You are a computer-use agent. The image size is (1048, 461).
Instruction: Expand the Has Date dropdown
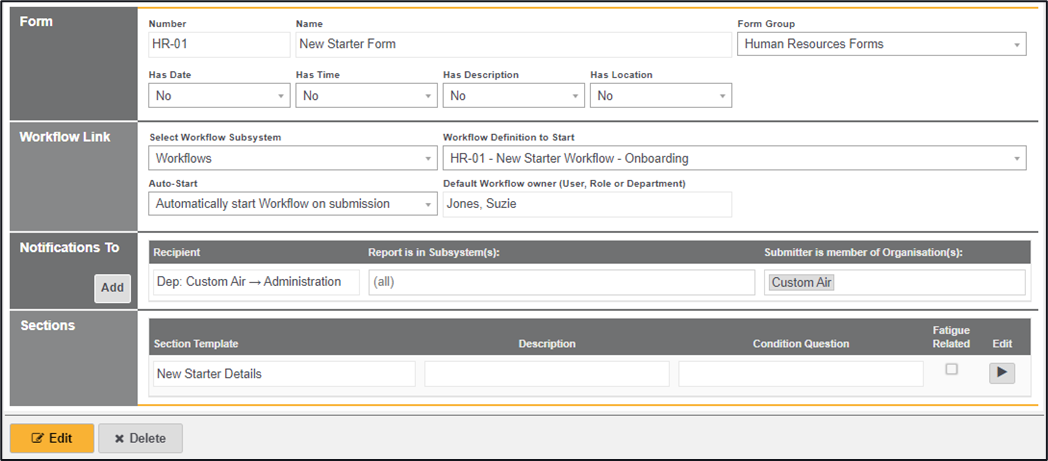pos(219,96)
